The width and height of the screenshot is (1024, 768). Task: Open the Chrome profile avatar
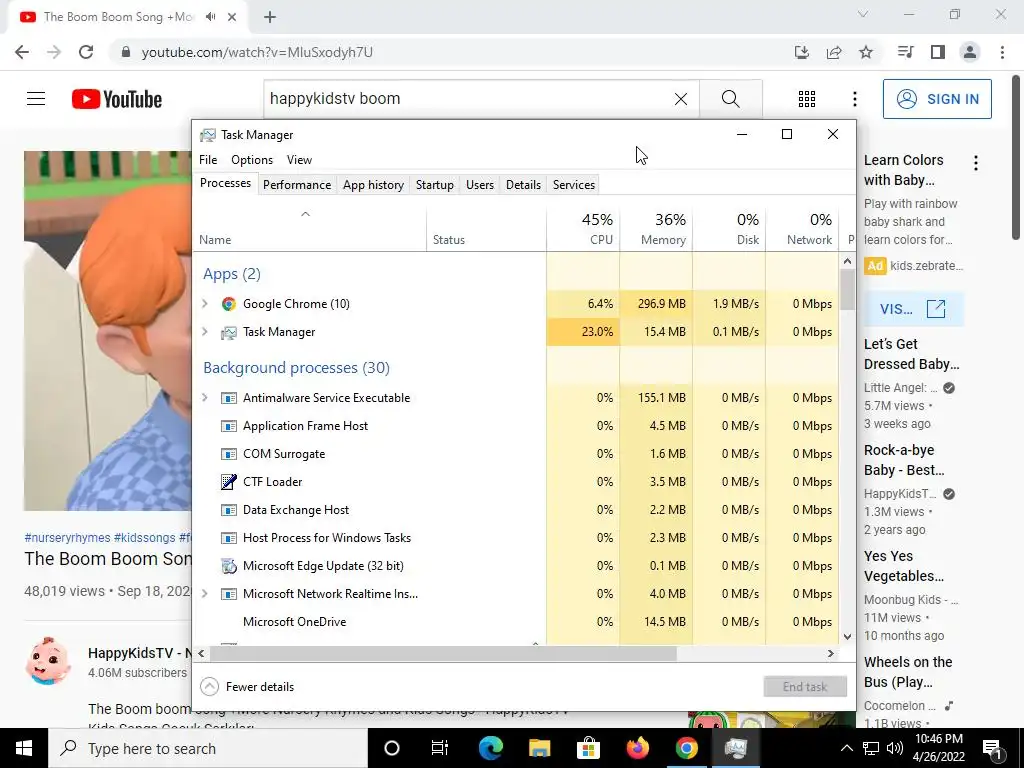[970, 52]
